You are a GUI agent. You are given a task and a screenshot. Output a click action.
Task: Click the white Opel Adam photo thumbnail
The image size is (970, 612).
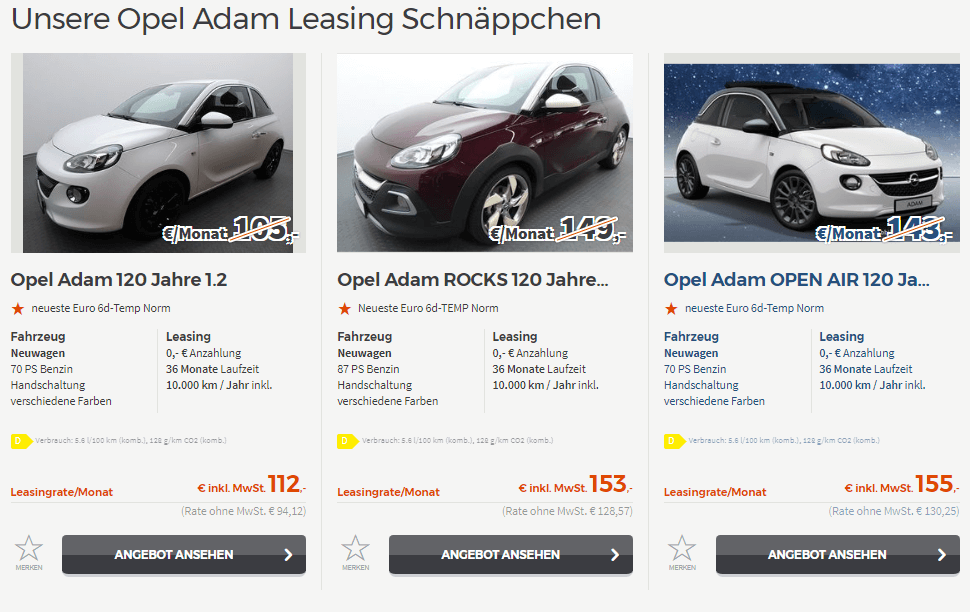pos(158,153)
